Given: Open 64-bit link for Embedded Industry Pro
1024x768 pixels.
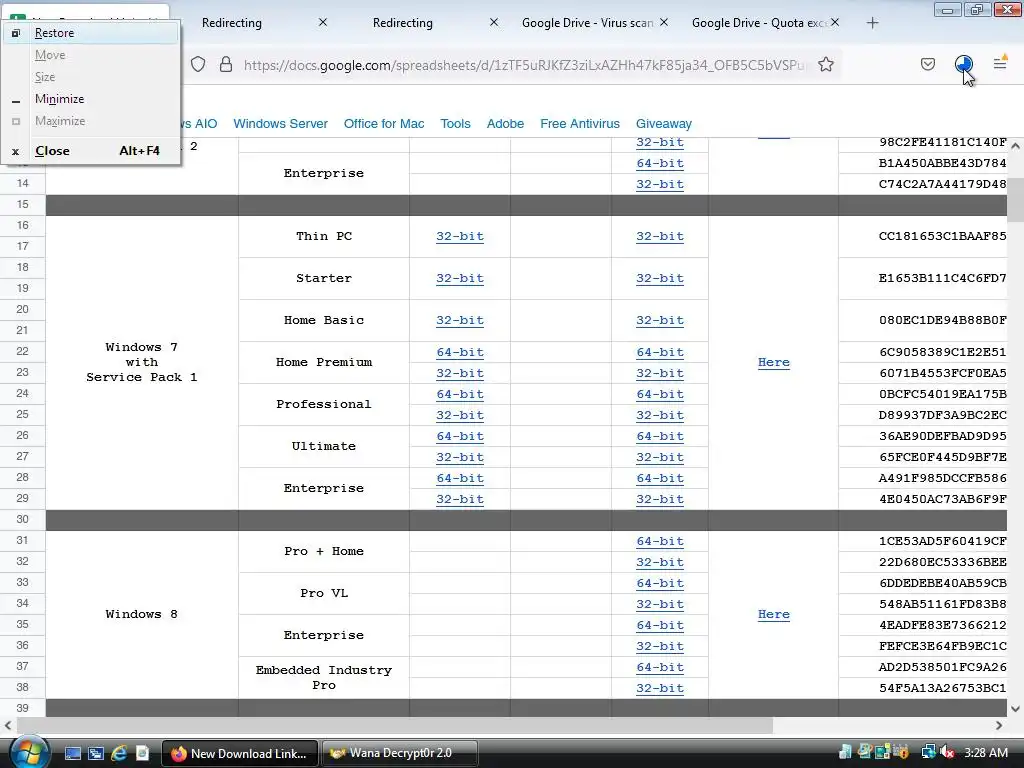Looking at the screenshot, I should click(x=660, y=667).
